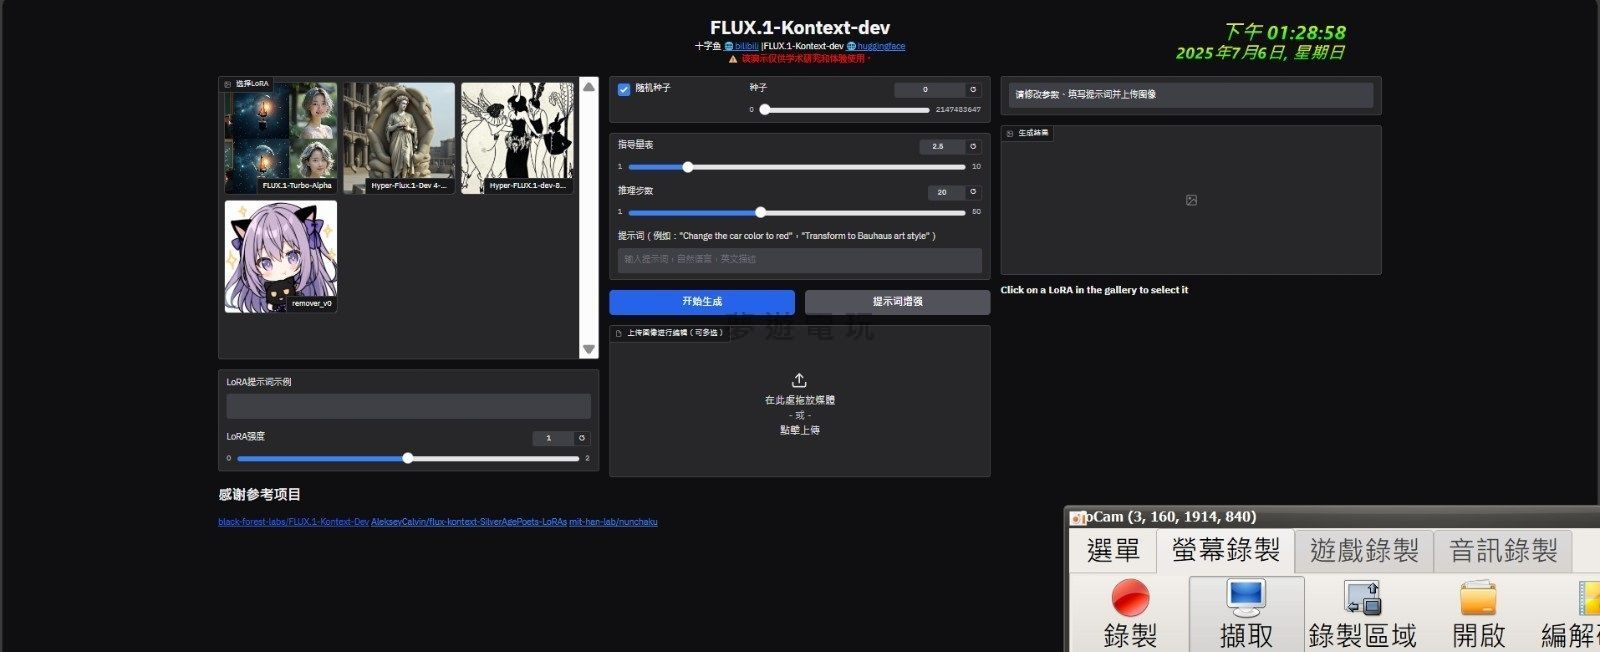Image resolution: width=1600 pixels, height=652 pixels.
Task: Click the seed (种子) slider track
Action: 845,110
